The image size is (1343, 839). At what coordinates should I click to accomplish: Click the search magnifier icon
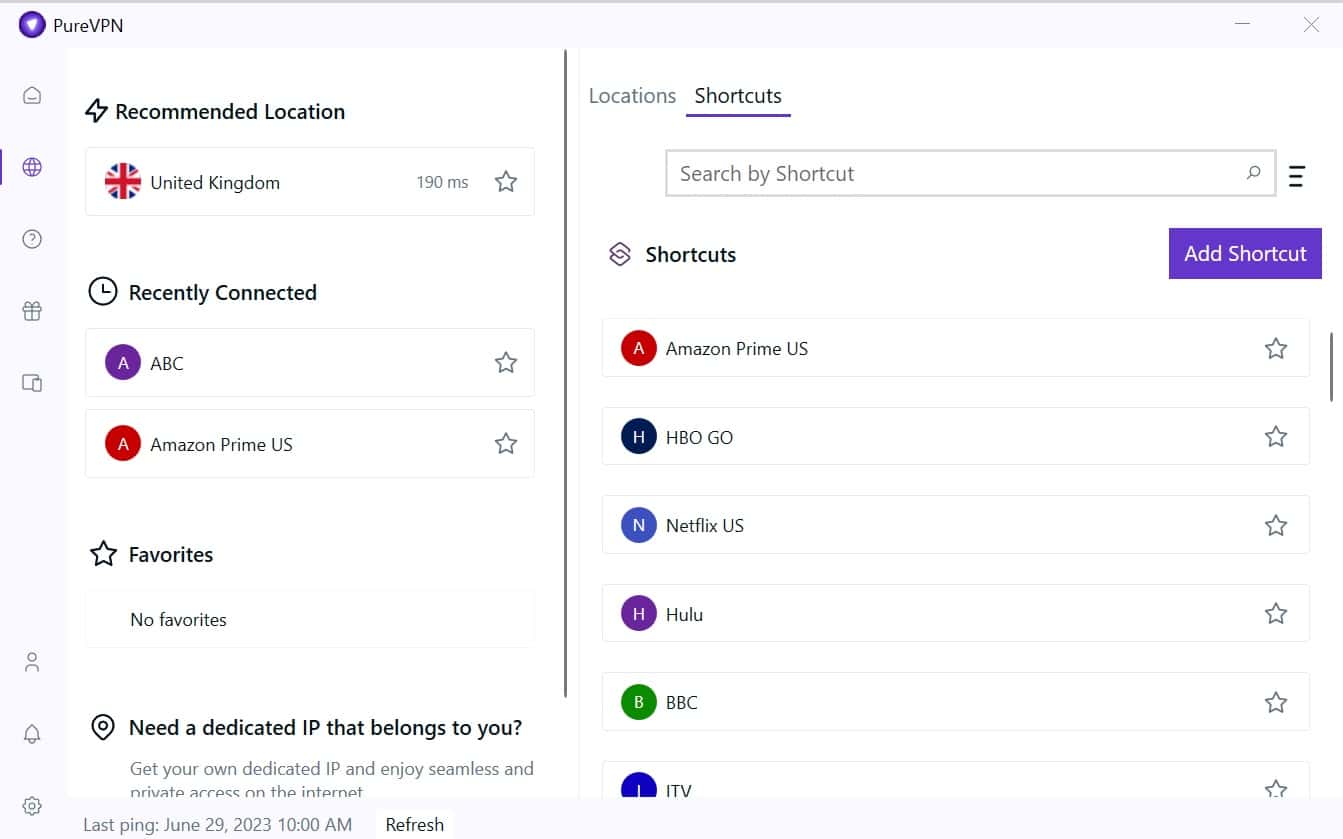[1253, 173]
